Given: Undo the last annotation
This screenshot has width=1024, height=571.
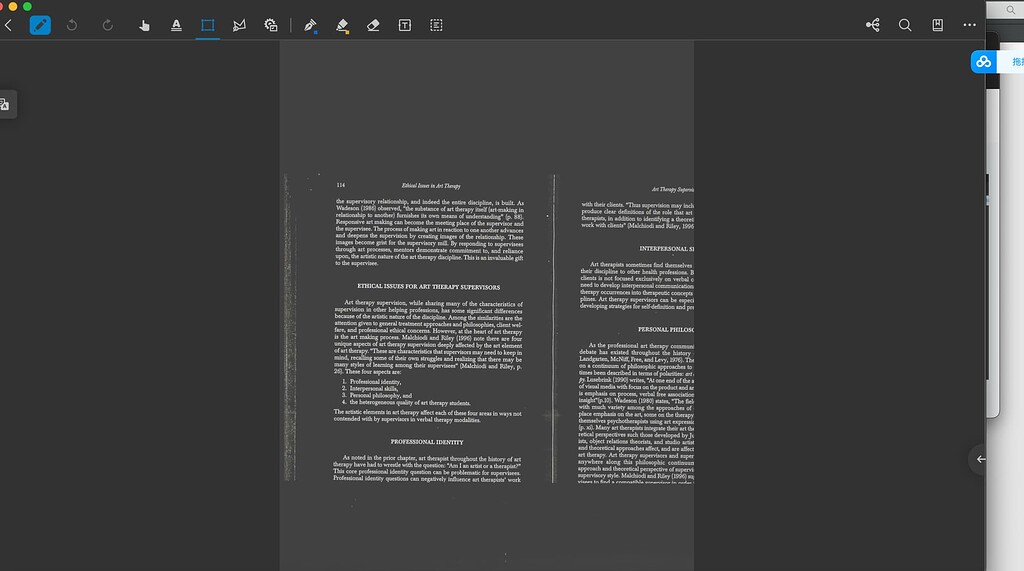Looking at the screenshot, I should 72,25.
